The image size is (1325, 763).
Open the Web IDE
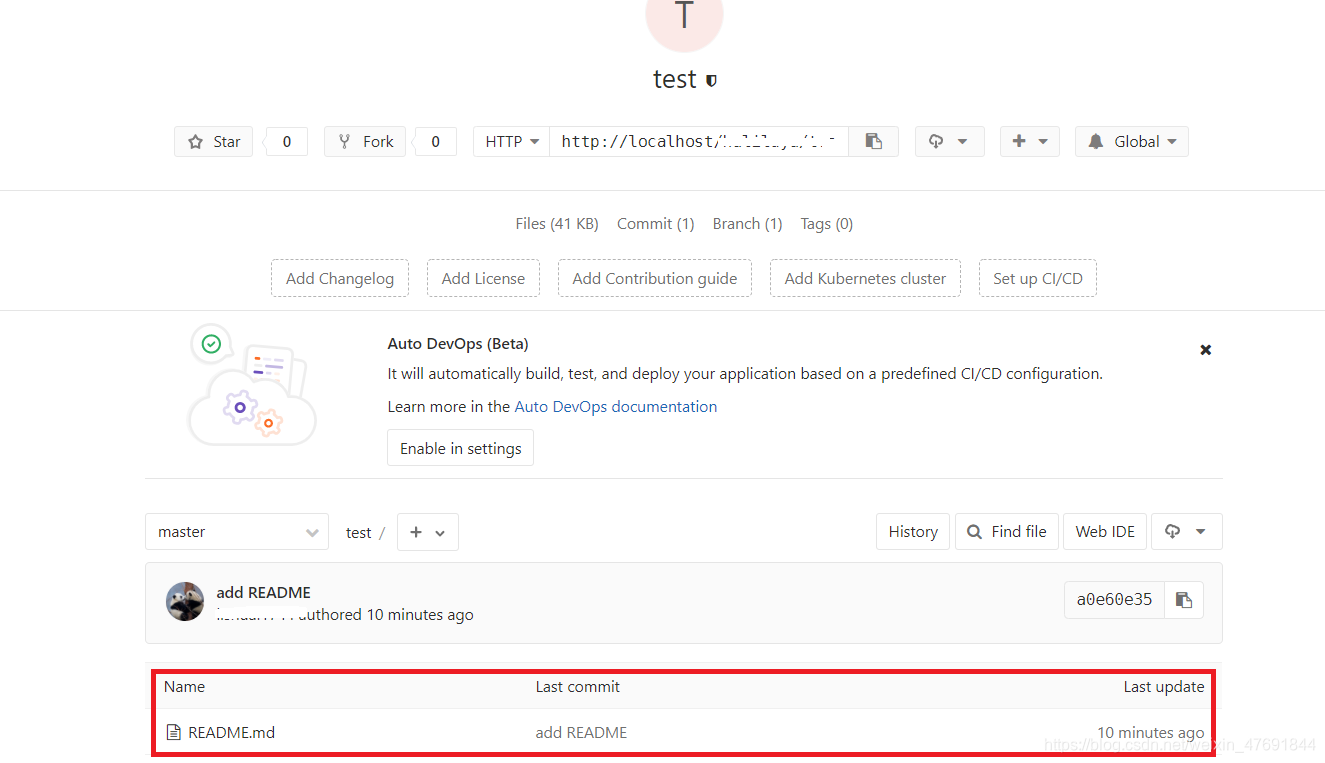click(1105, 532)
